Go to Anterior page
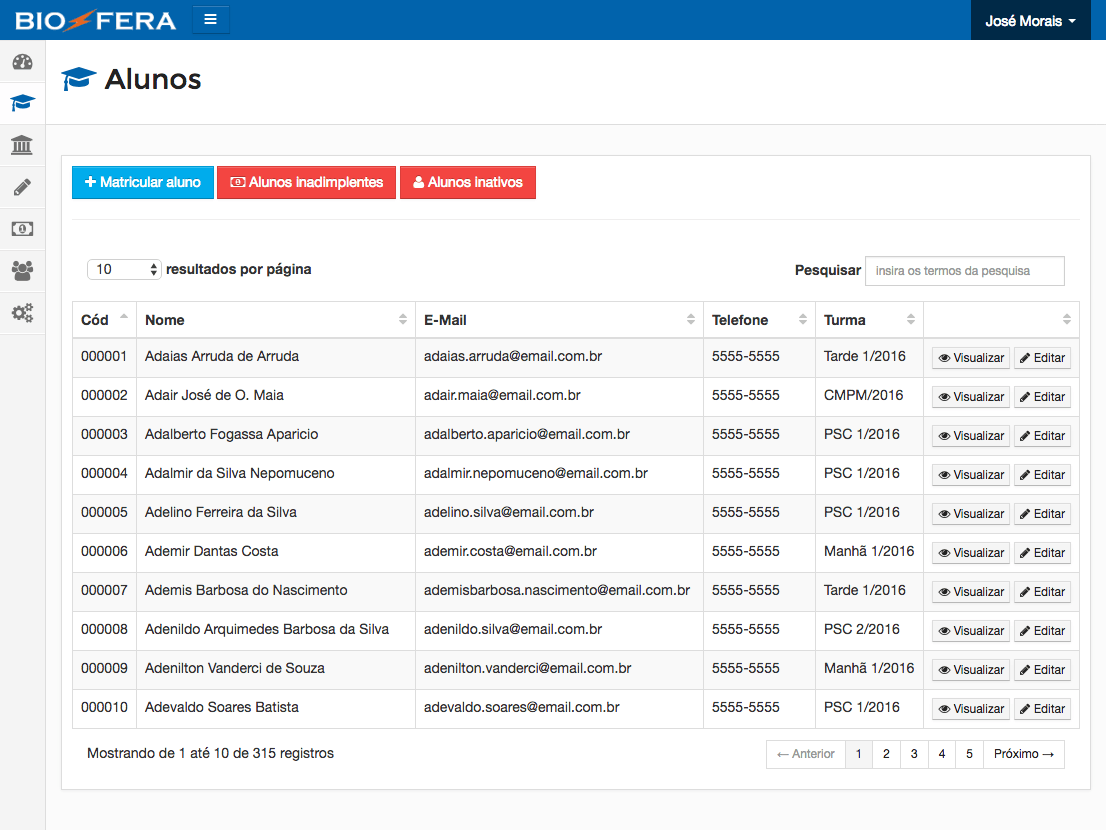The image size is (1106, 830). point(806,754)
